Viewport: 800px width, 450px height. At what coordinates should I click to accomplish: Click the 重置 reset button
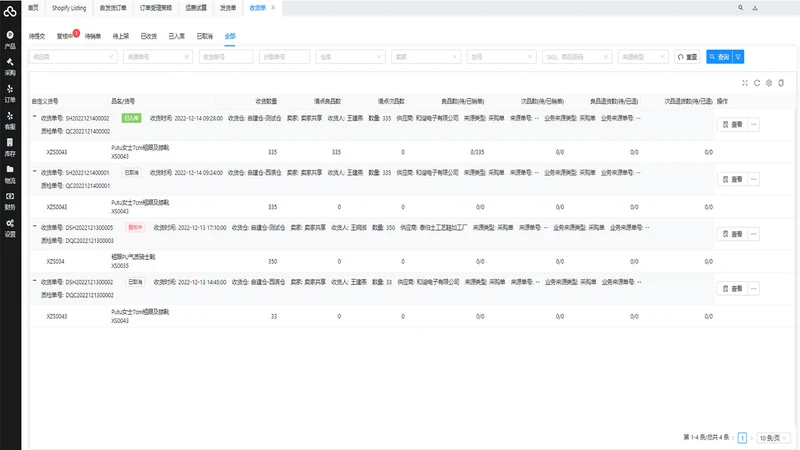coord(687,57)
